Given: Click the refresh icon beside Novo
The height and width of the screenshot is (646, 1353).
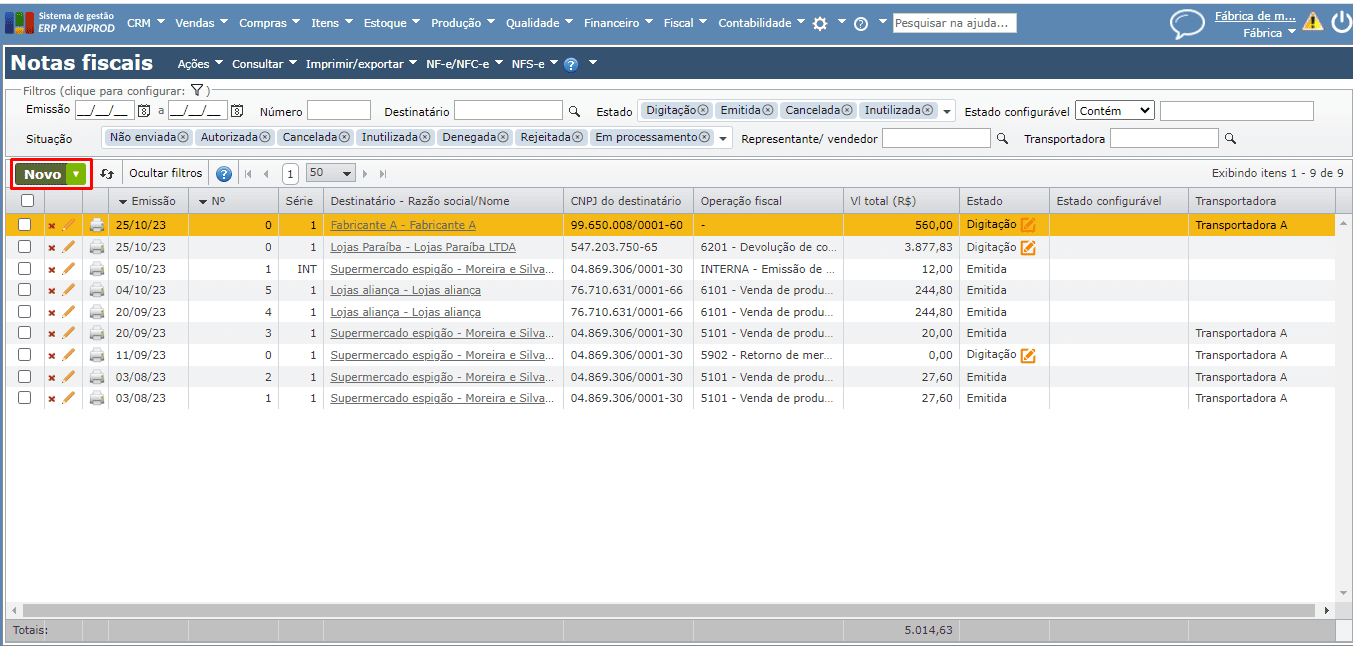Looking at the screenshot, I should point(108,174).
